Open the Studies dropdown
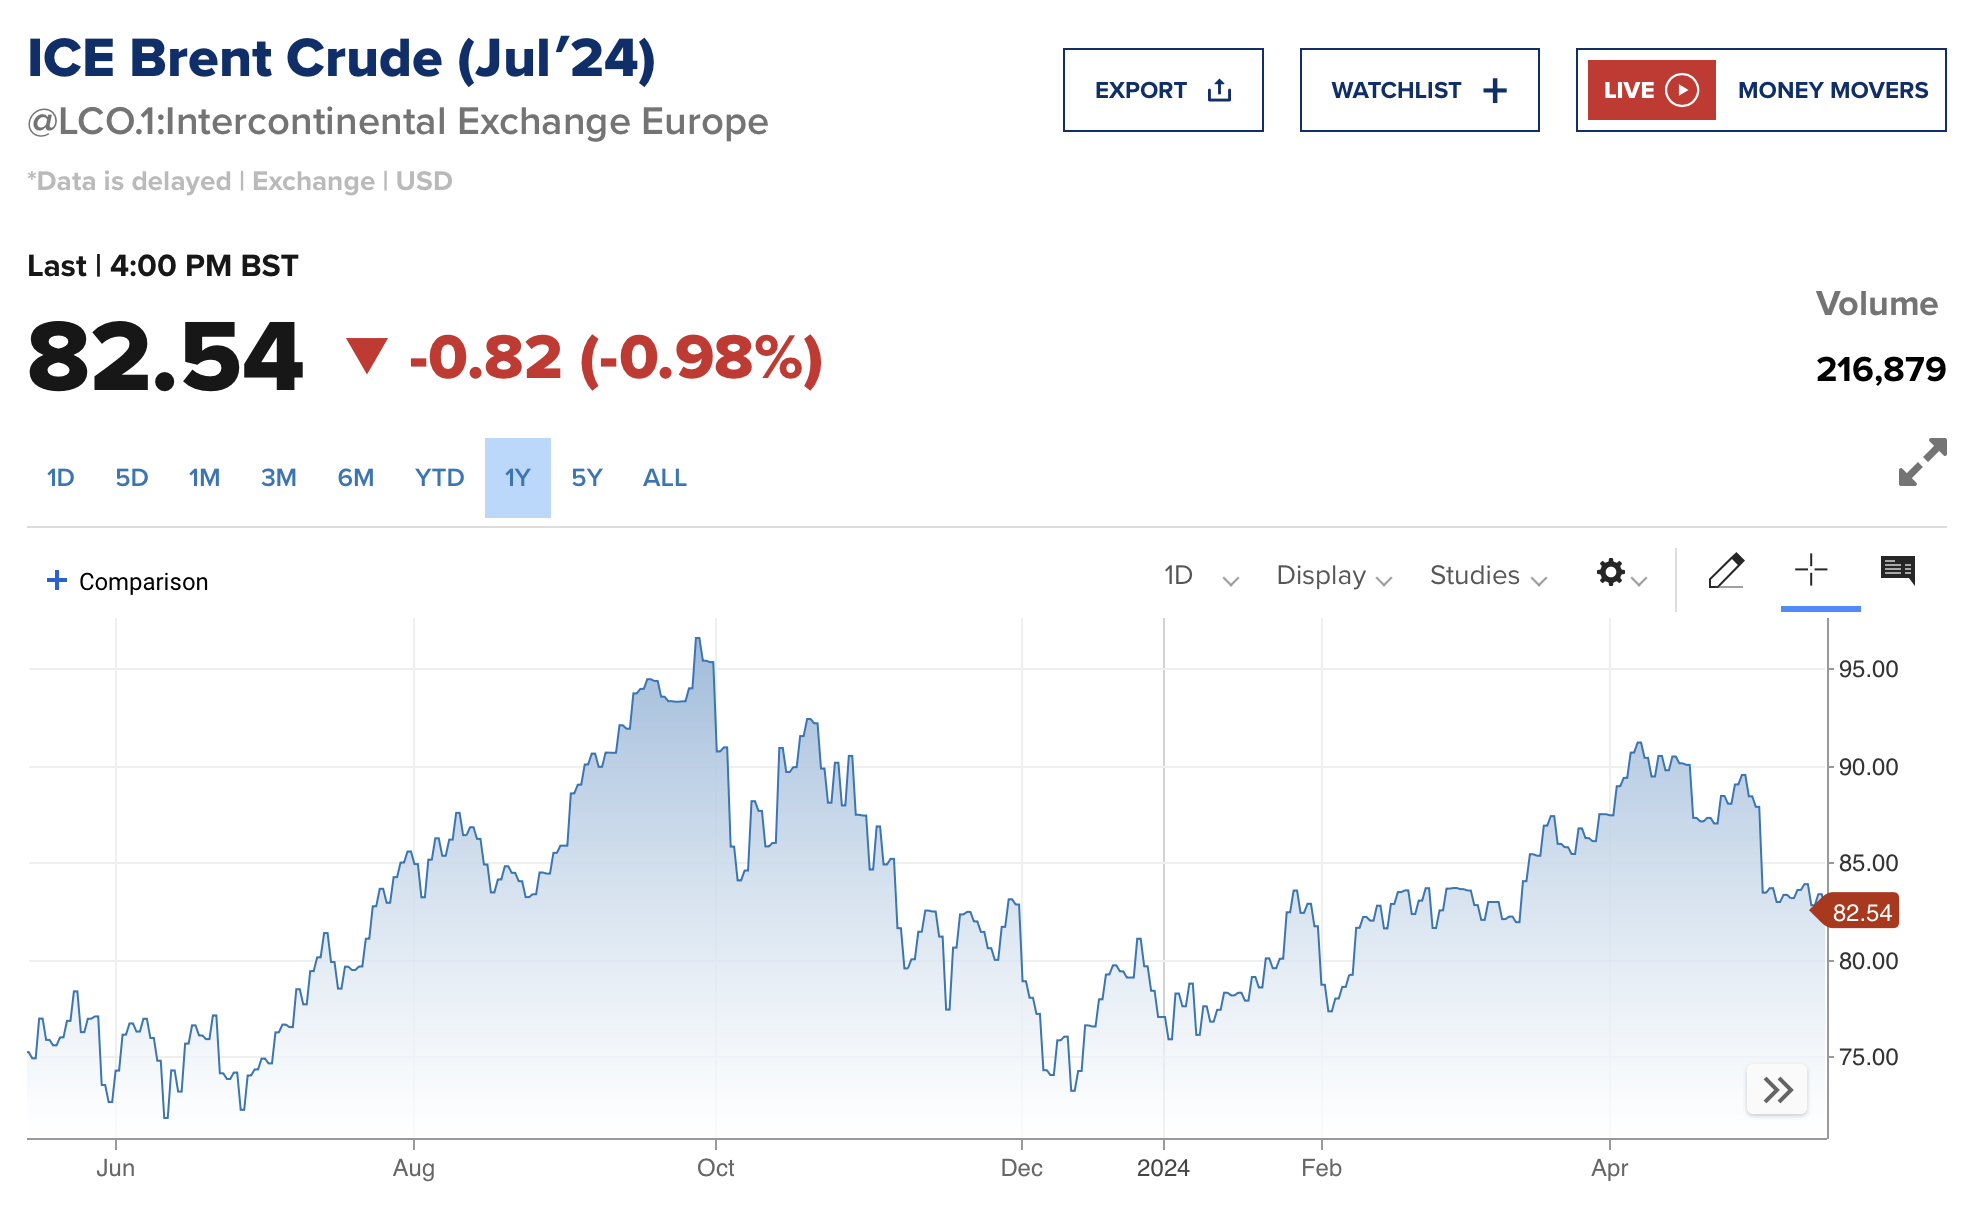The image size is (1964, 1208). (1487, 577)
